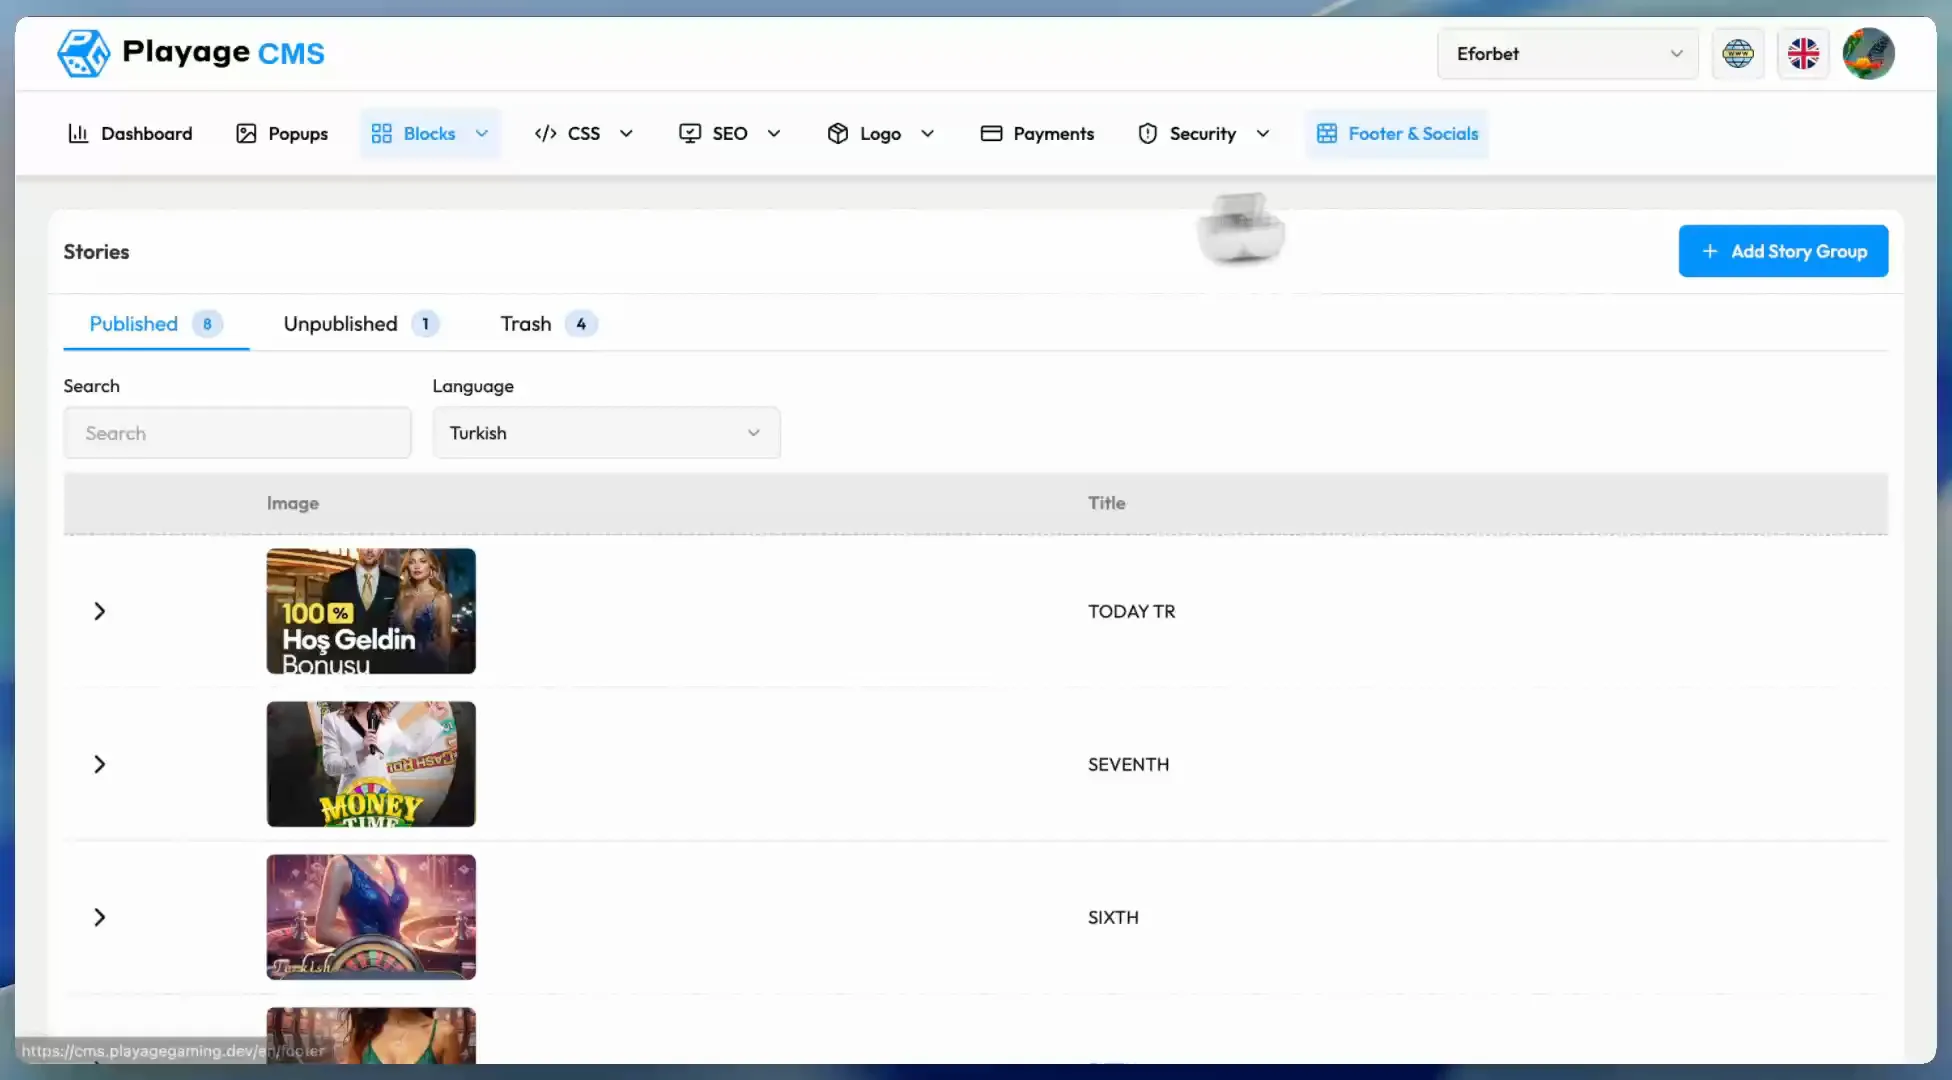The height and width of the screenshot is (1080, 1952).
Task: Go to Dashboard menu item
Action: (130, 133)
